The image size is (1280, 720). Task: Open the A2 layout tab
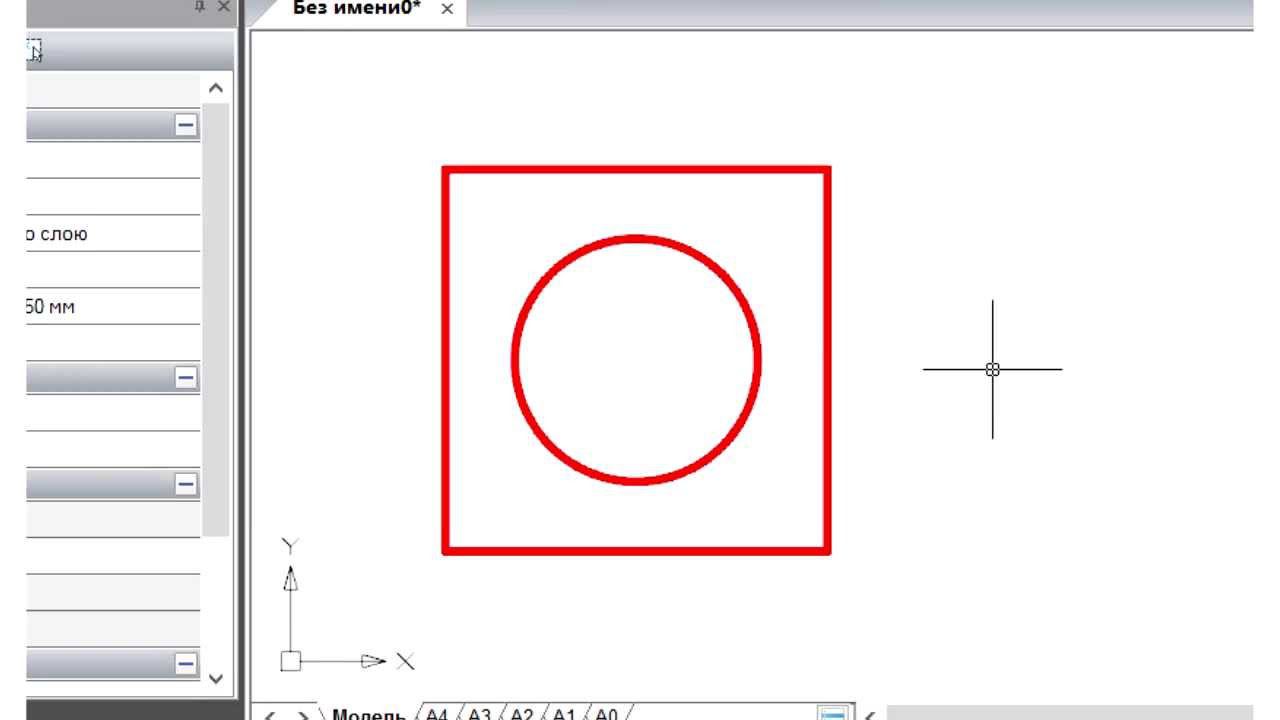click(522, 714)
